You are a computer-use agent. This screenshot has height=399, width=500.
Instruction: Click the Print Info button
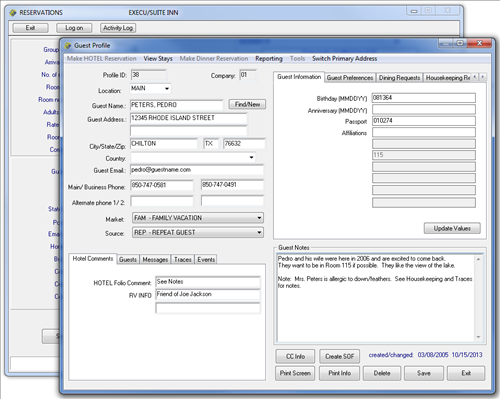click(339, 373)
